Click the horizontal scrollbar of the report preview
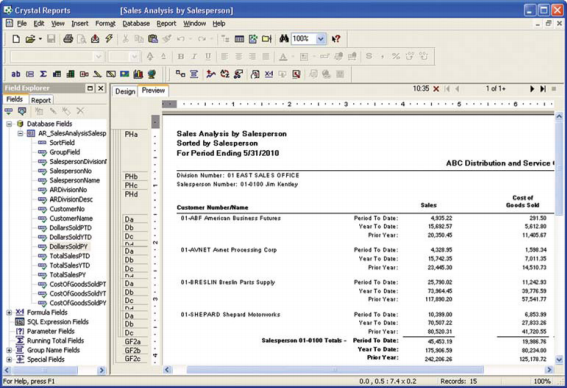567x388 pixels. [x=358, y=370]
